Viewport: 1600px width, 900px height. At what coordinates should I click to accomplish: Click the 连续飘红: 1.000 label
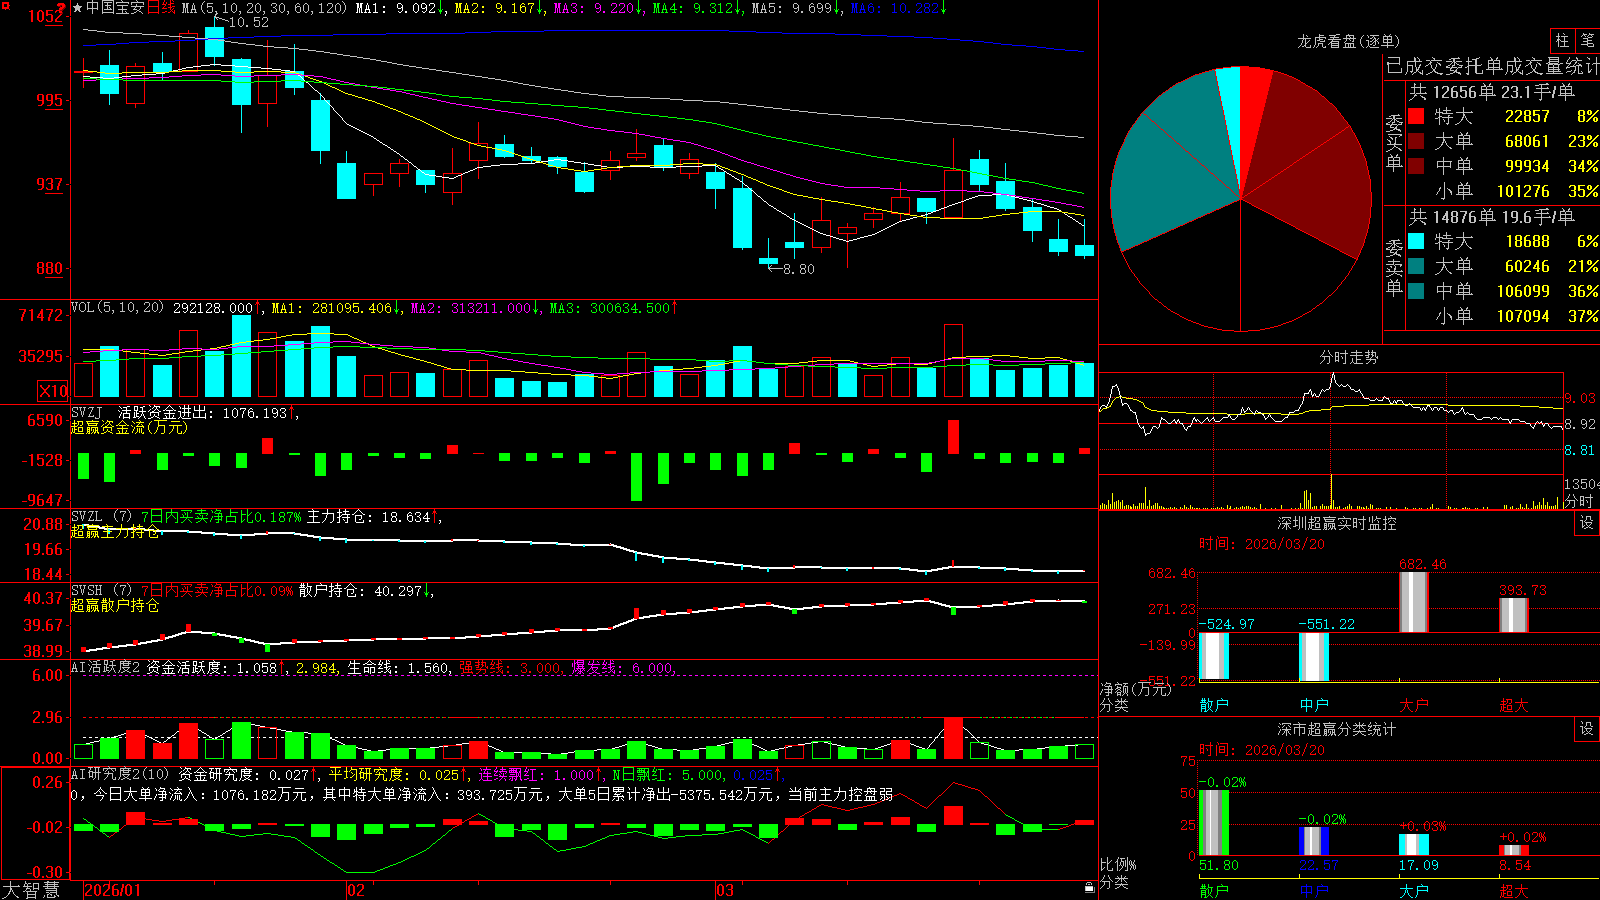tap(536, 774)
